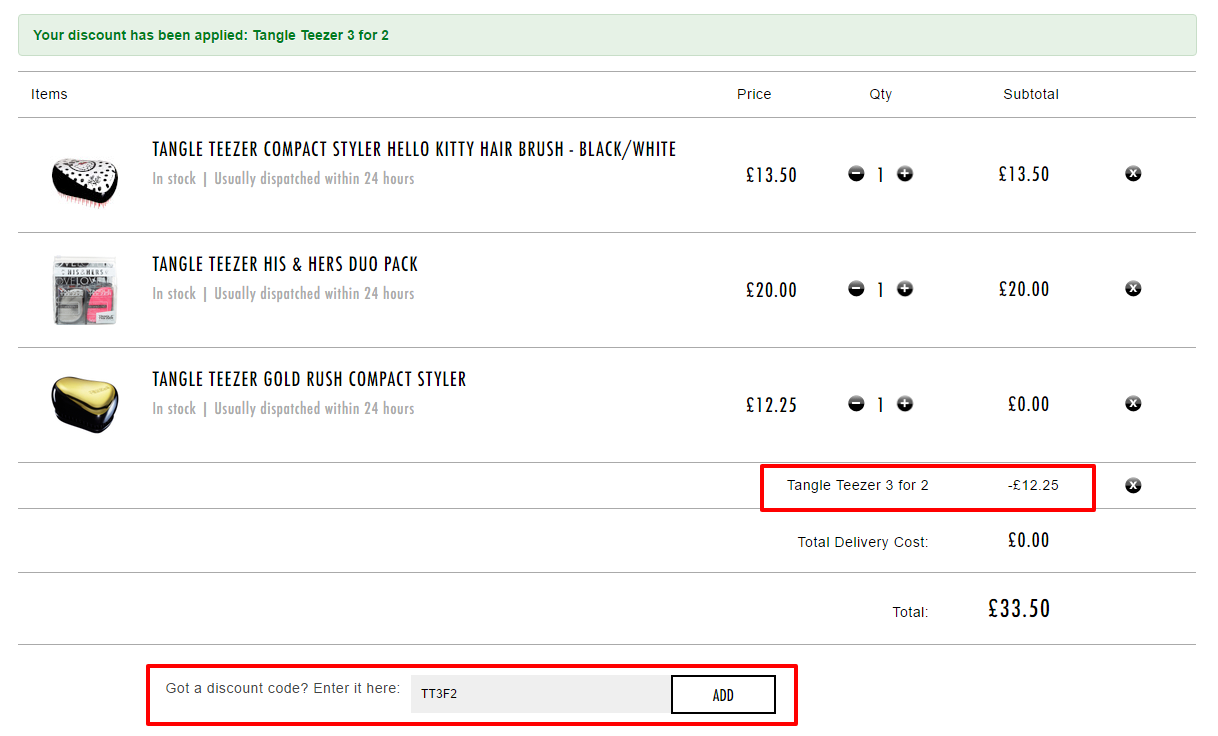Click the Price column header
1218x736 pixels.
click(754, 94)
